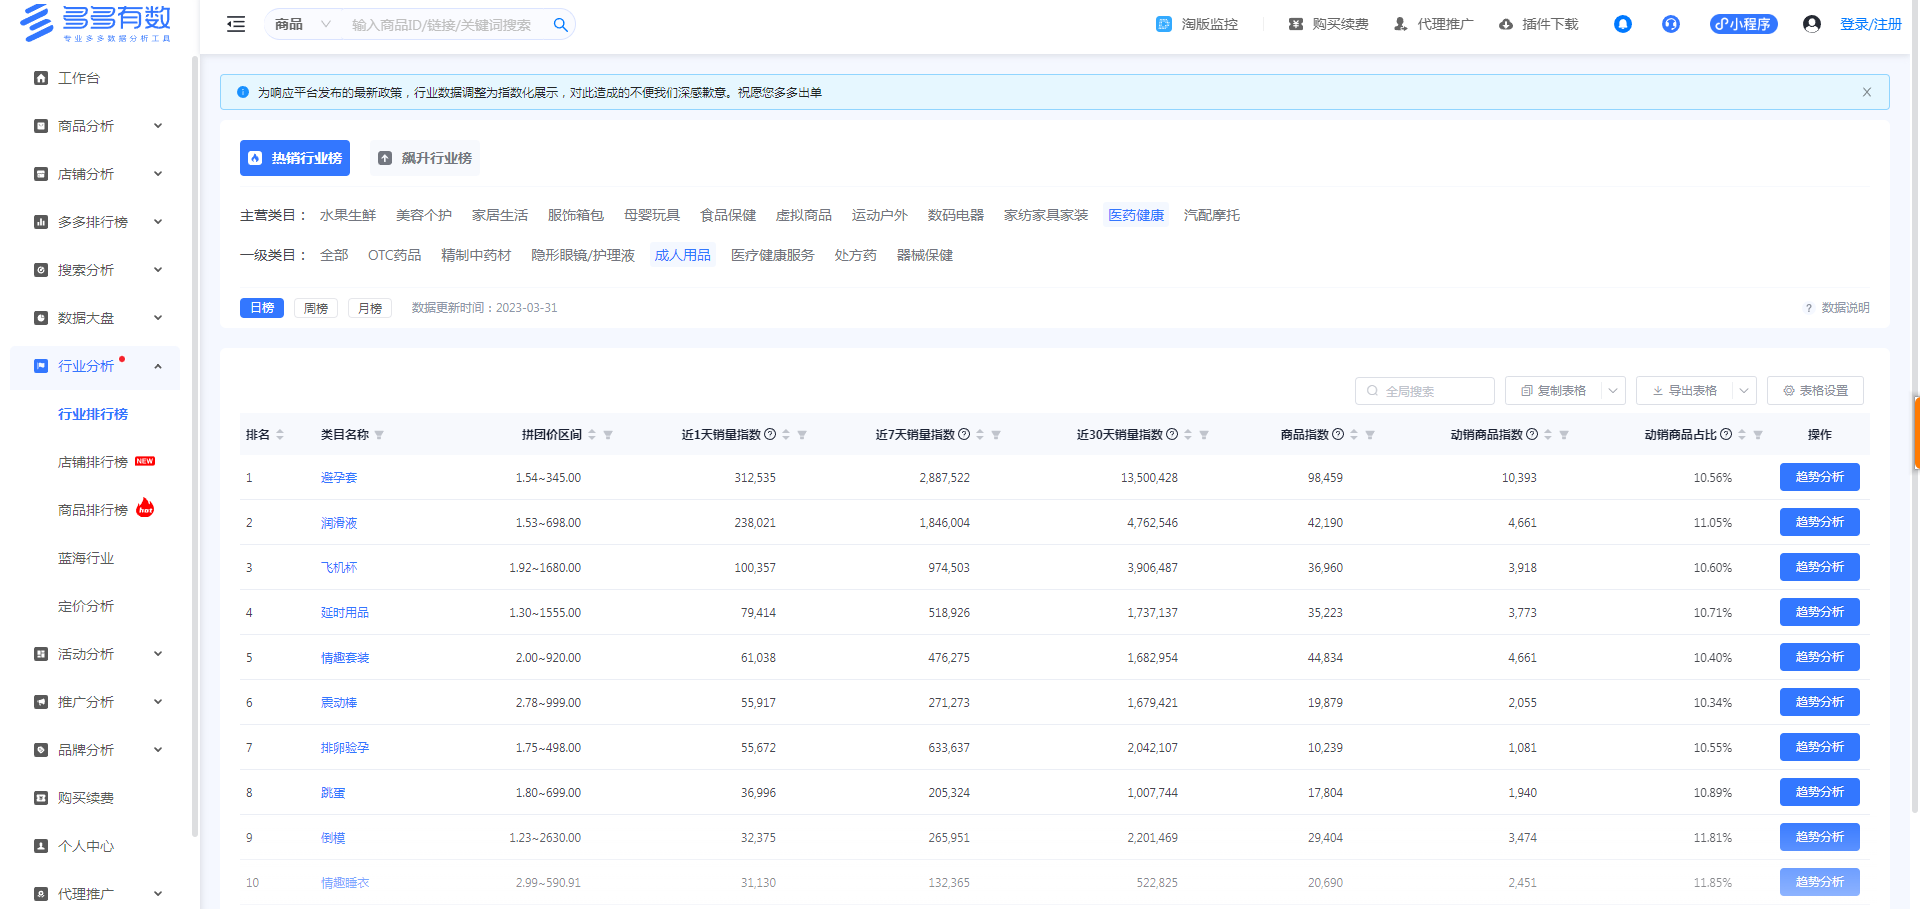The height and width of the screenshot is (909, 1920).
Task: Select the 日榜 daily ranking option
Action: click(x=262, y=308)
